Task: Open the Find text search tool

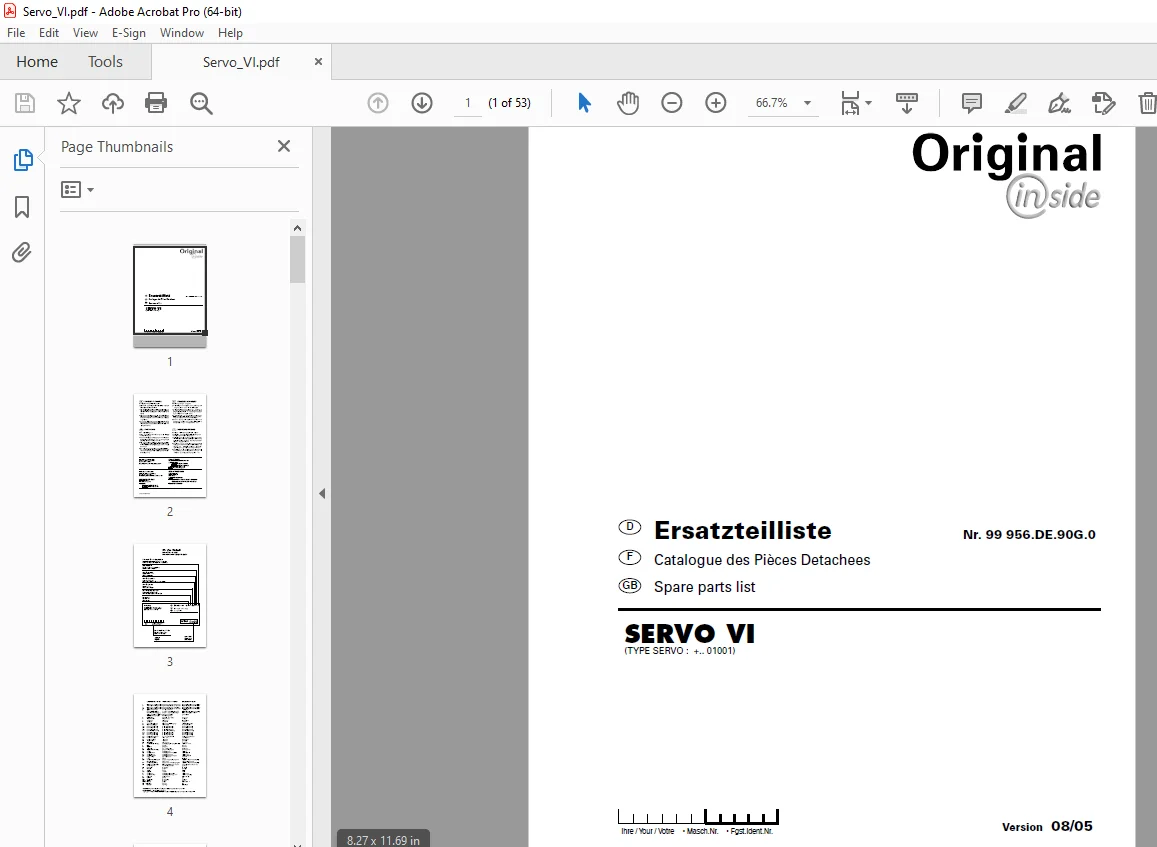Action: click(x=201, y=103)
